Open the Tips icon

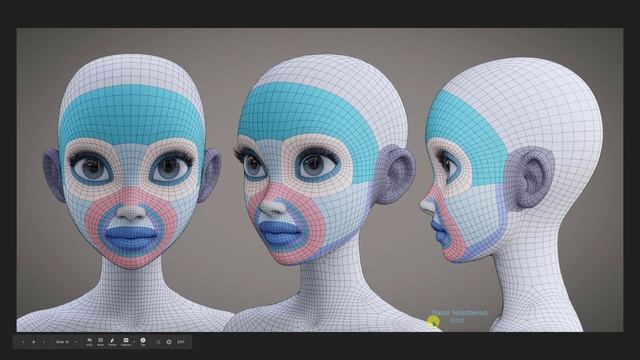pos(143,342)
